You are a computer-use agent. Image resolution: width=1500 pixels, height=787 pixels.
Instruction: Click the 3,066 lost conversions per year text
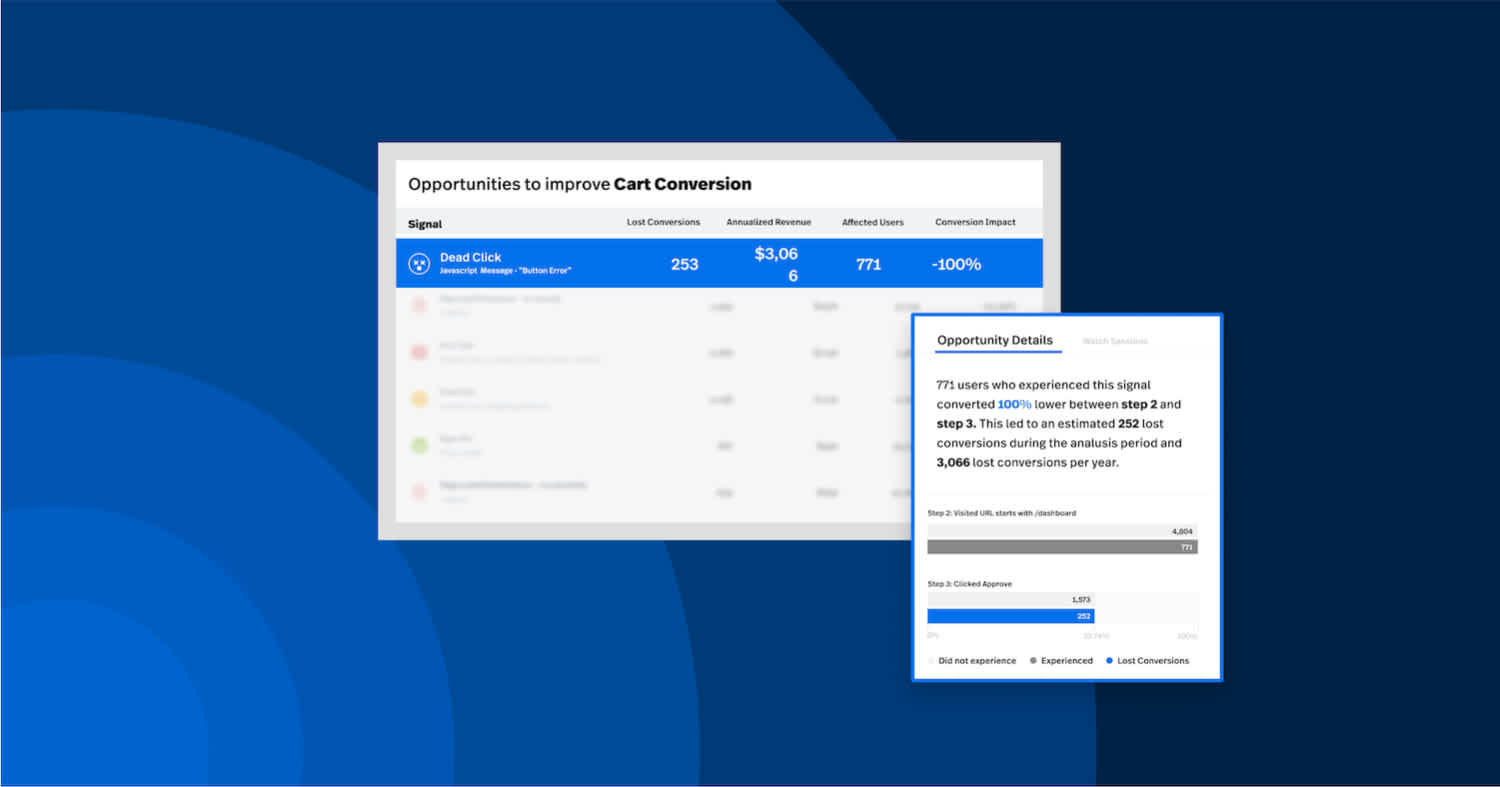pyautogui.click(x=1029, y=463)
